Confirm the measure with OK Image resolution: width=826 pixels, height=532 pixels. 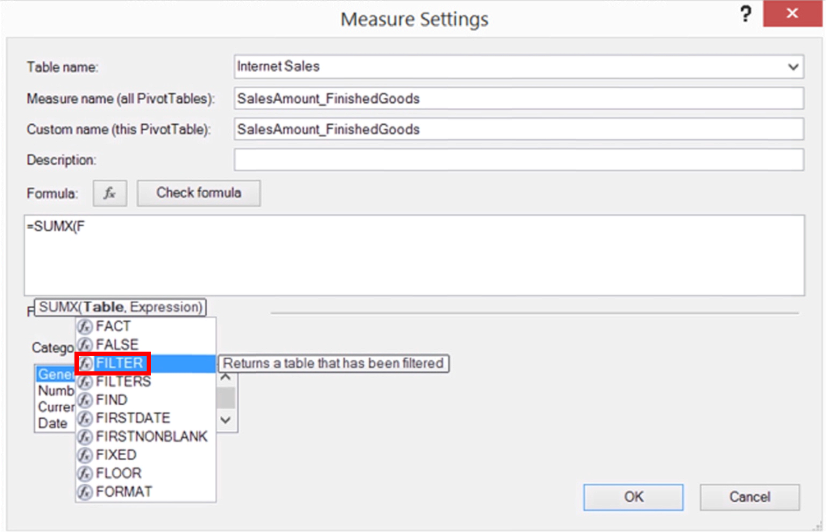tap(634, 496)
